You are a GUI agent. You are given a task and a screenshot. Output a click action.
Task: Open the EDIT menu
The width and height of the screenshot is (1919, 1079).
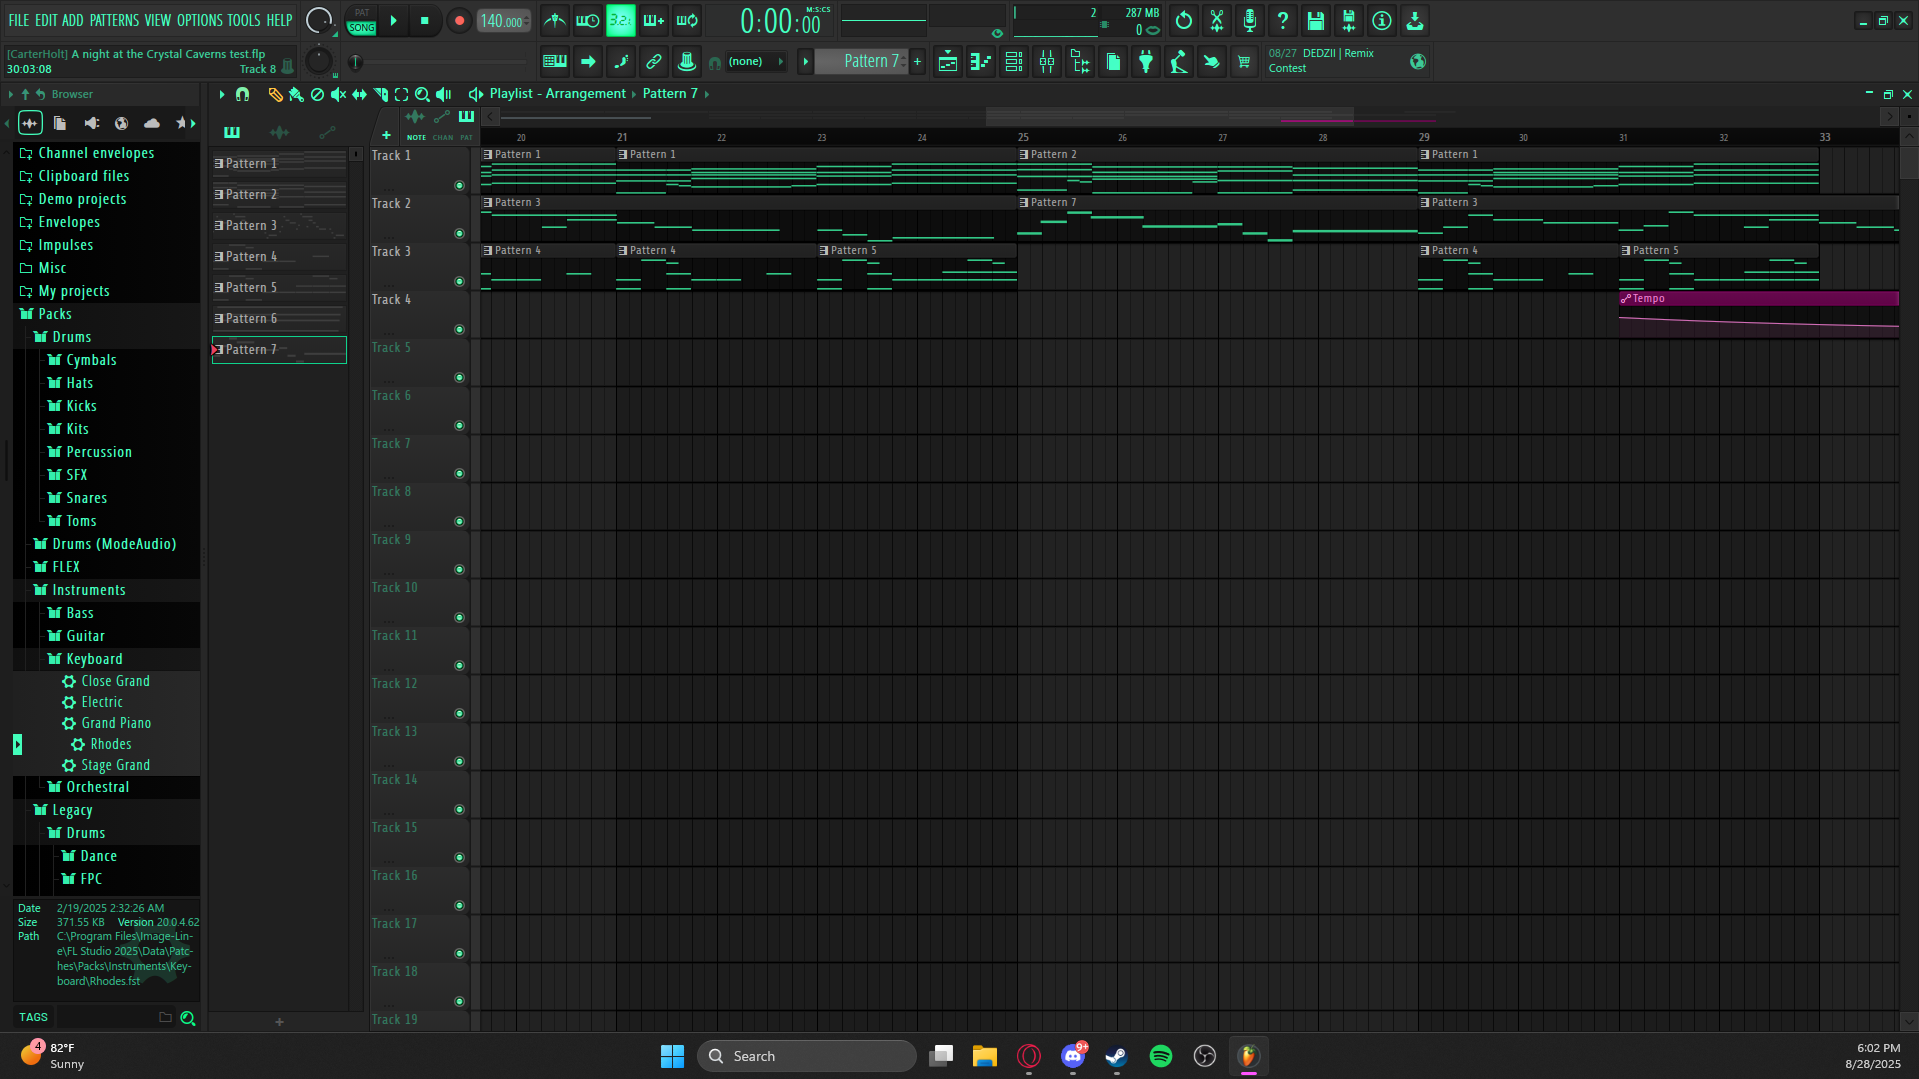[x=46, y=20]
